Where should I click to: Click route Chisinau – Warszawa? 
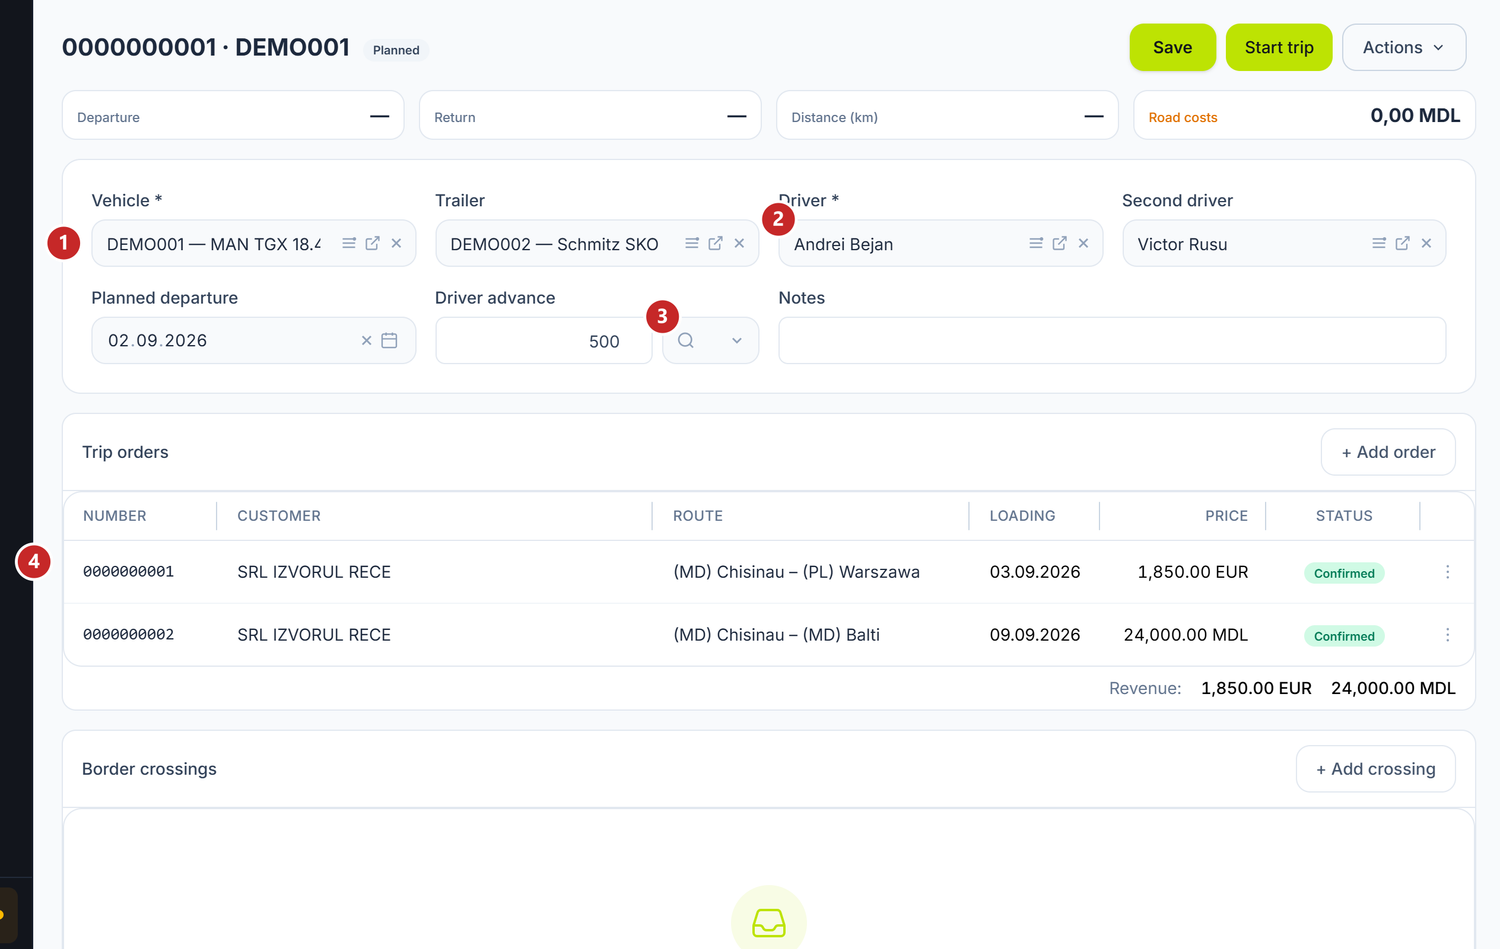click(796, 572)
